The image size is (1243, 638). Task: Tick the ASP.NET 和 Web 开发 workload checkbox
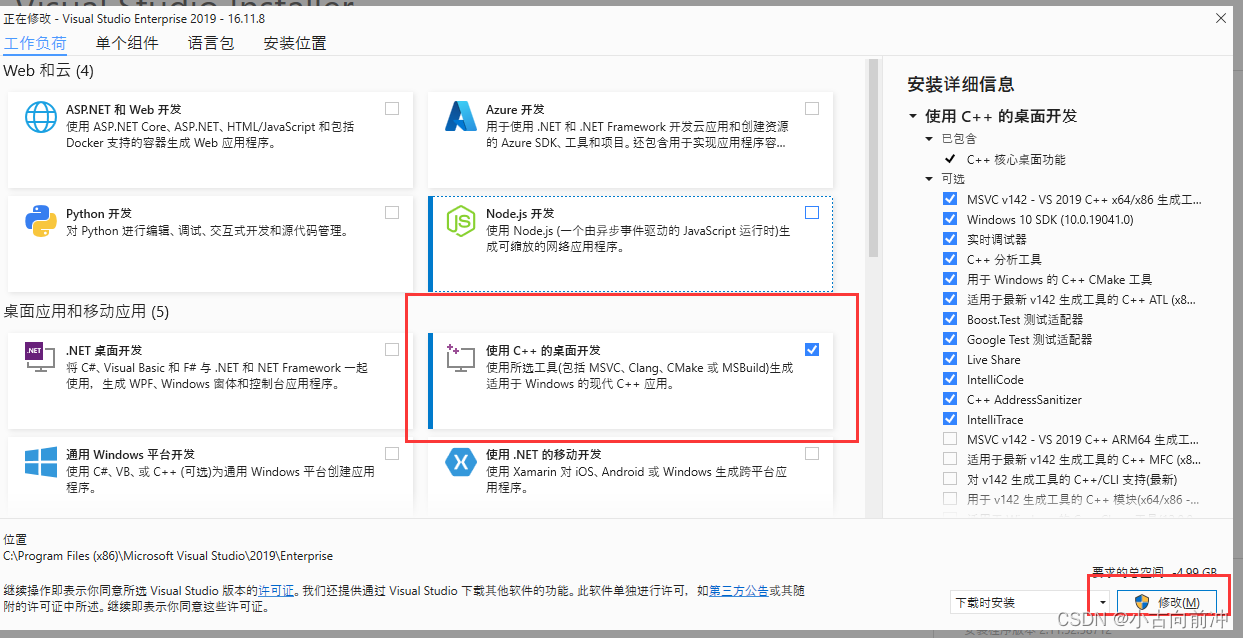(392, 108)
